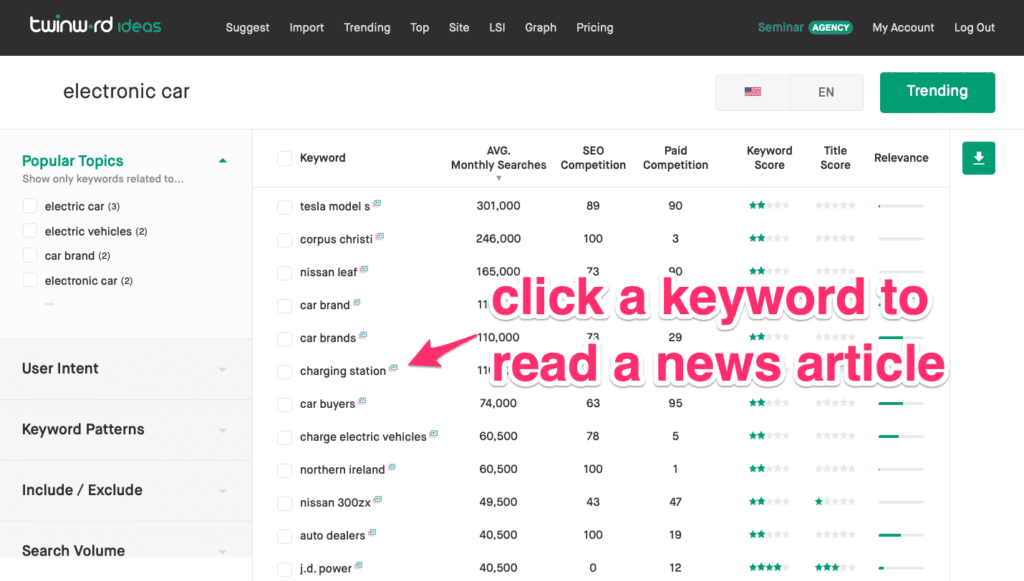This screenshot has width=1024, height=581.
Task: Click keyword score stars for j.d. power
Action: [769, 567]
